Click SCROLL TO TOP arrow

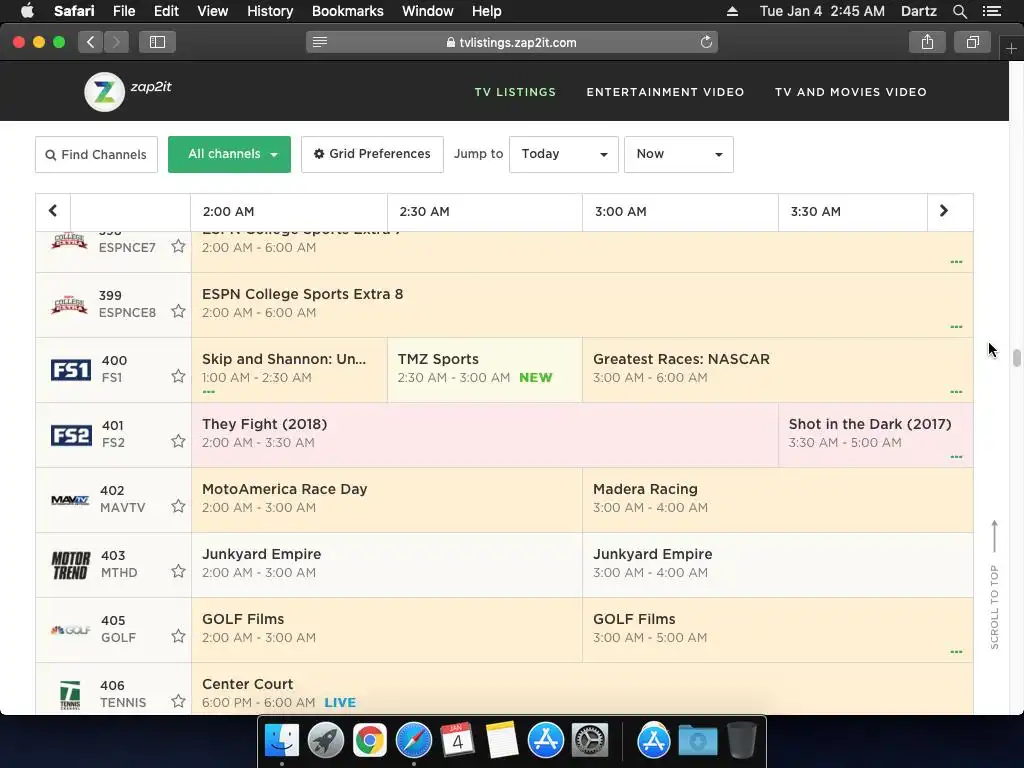[x=994, y=537]
